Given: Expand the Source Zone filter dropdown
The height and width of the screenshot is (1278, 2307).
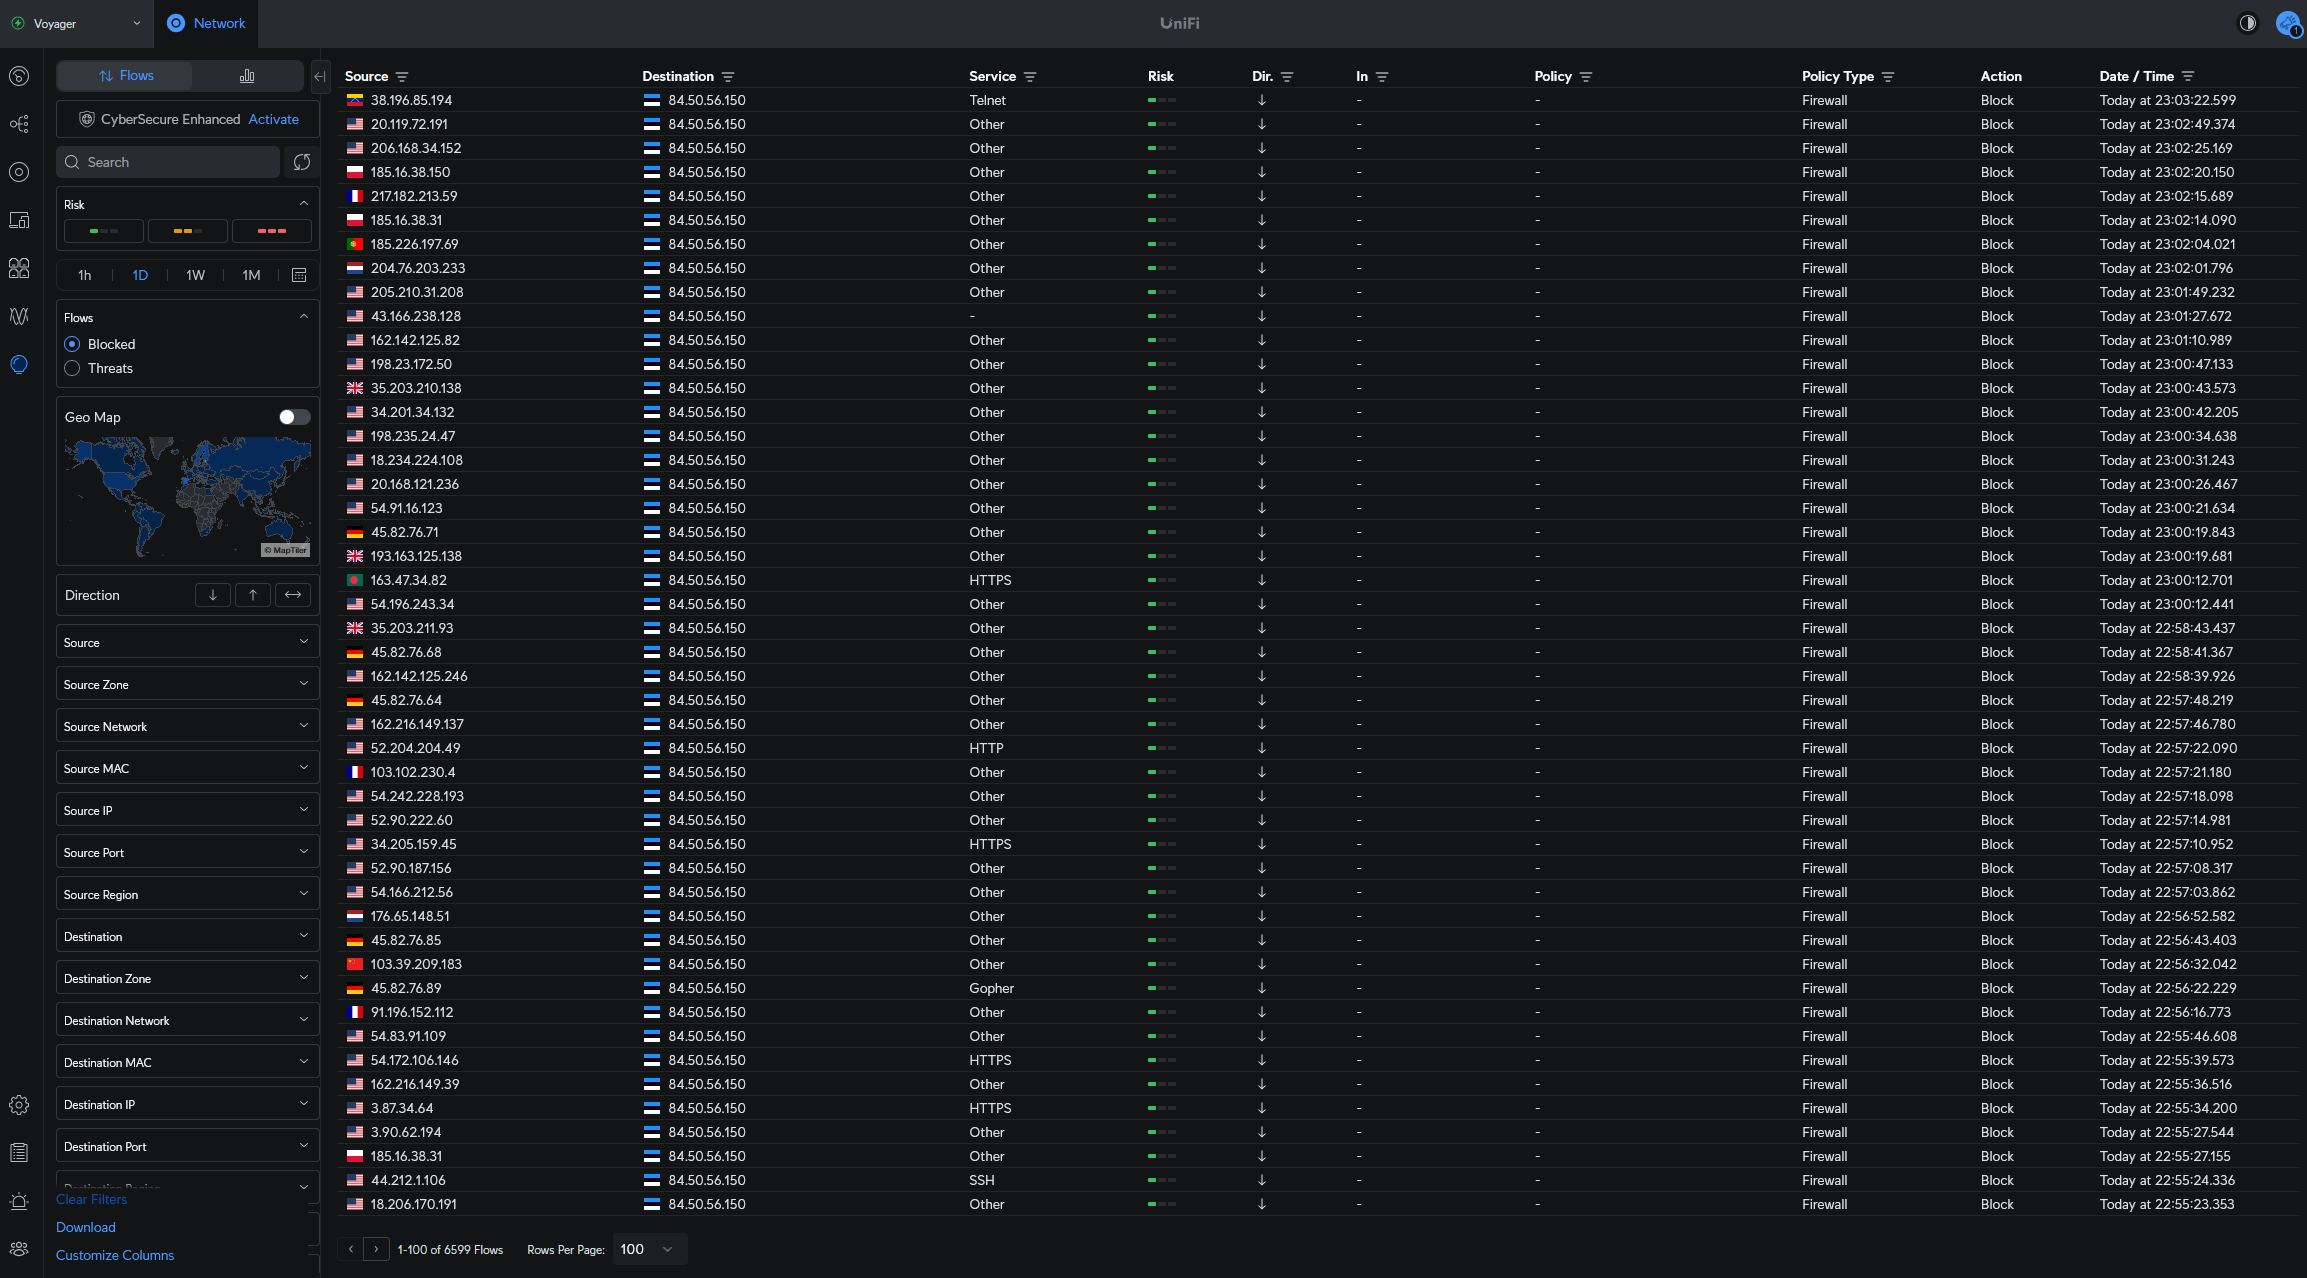Looking at the screenshot, I should click(x=187, y=685).
